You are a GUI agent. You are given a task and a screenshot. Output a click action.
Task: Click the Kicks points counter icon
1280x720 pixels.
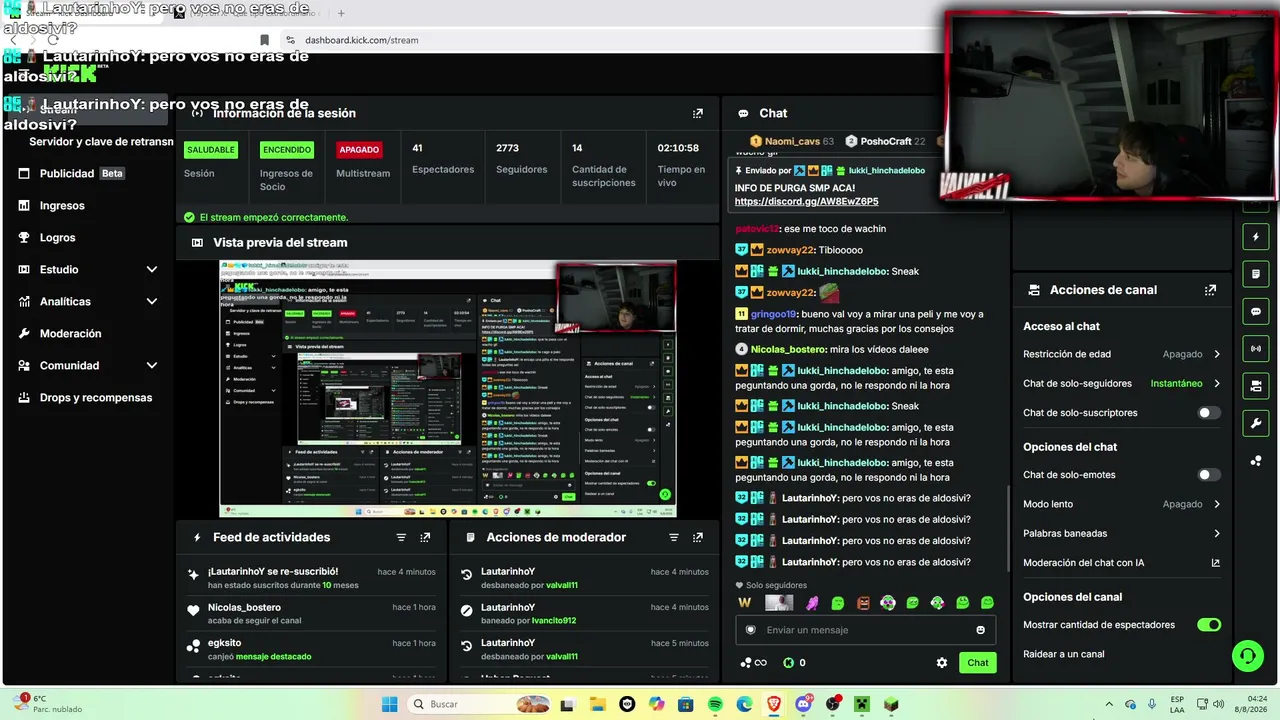point(788,662)
